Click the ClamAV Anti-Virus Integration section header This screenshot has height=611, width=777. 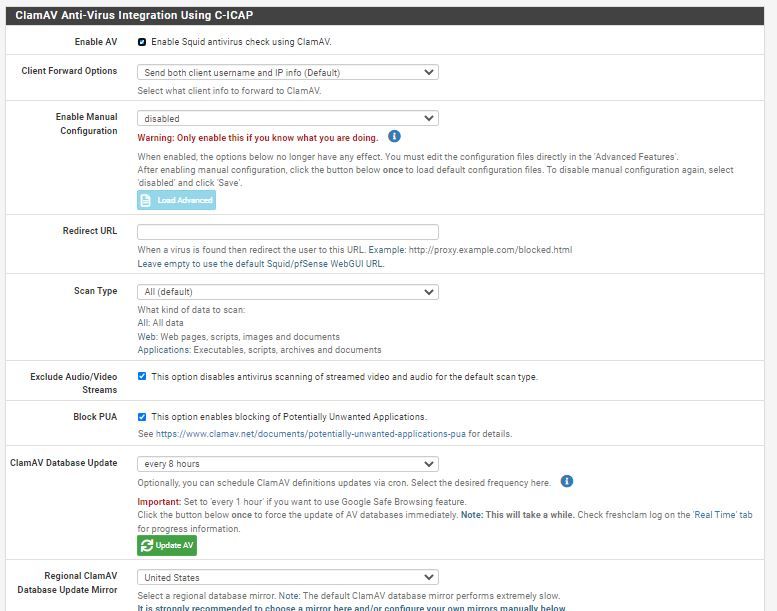click(x=385, y=15)
